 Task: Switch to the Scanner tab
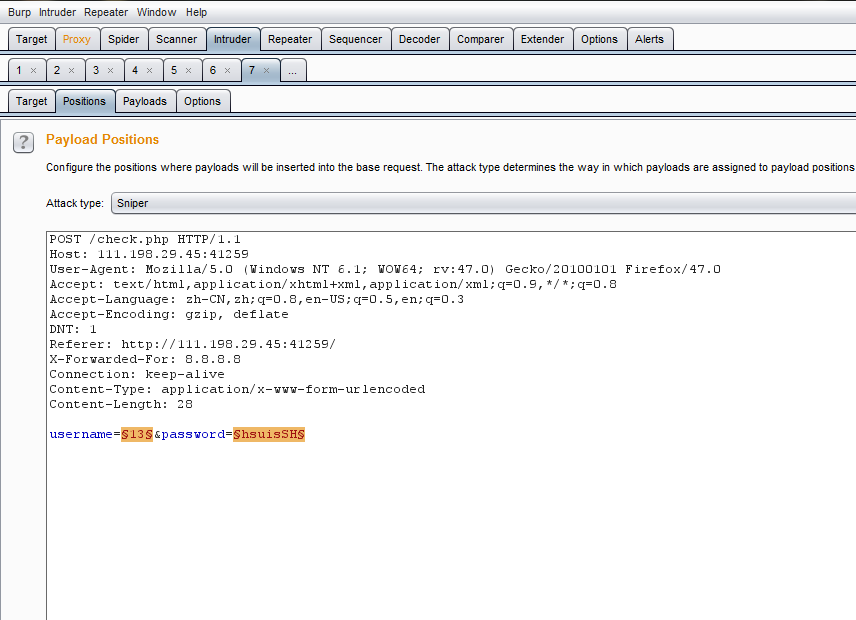[176, 39]
